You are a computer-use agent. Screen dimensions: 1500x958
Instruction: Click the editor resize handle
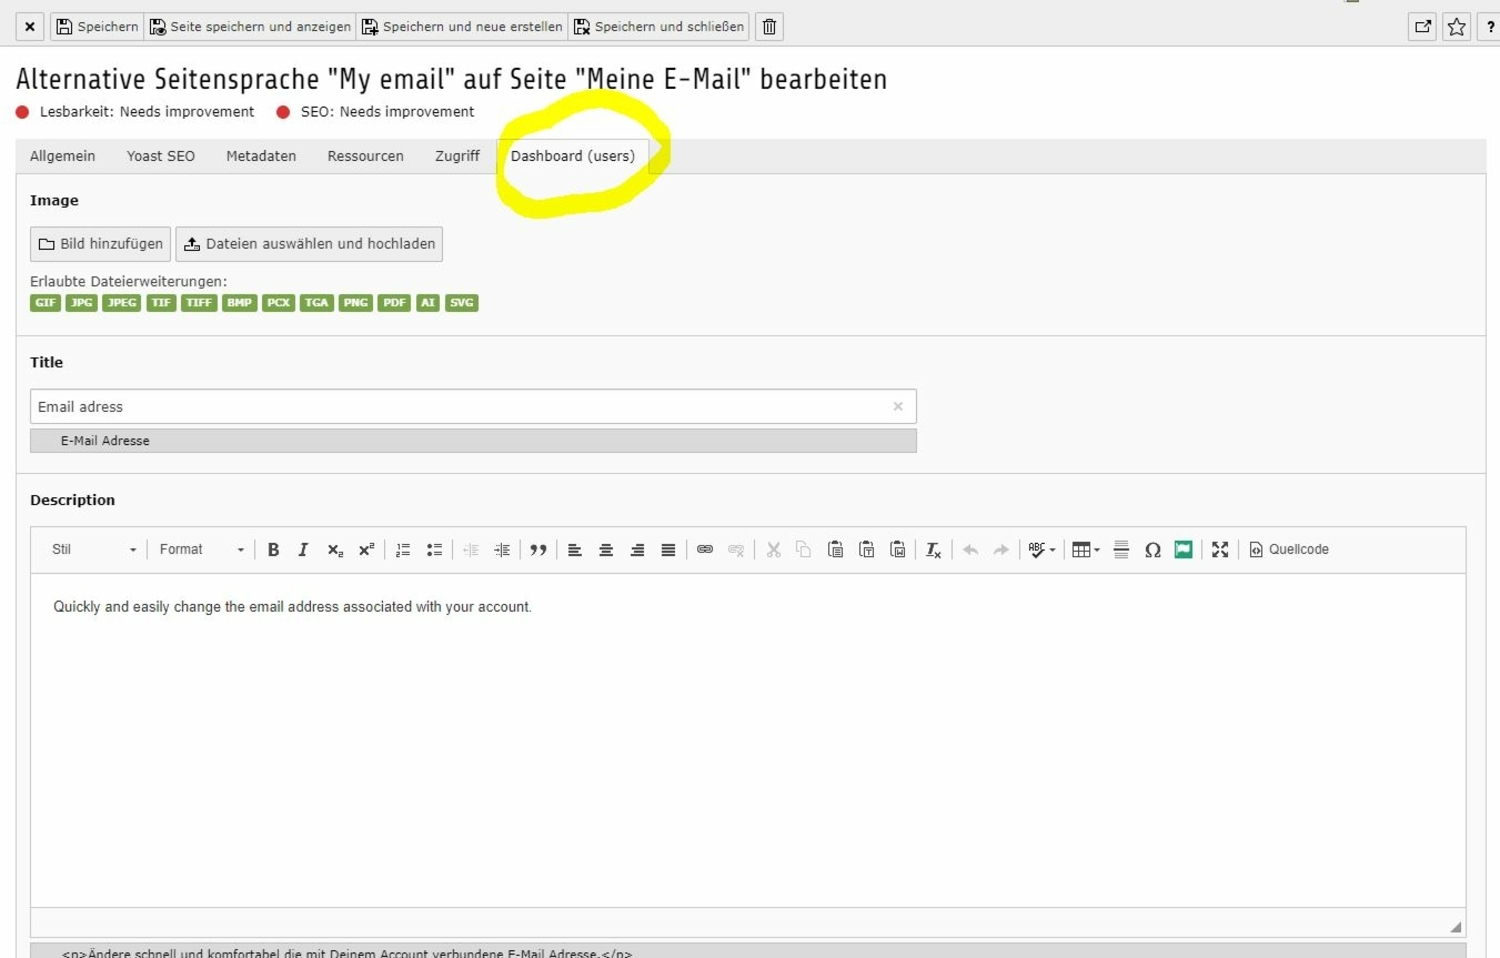click(x=1456, y=927)
